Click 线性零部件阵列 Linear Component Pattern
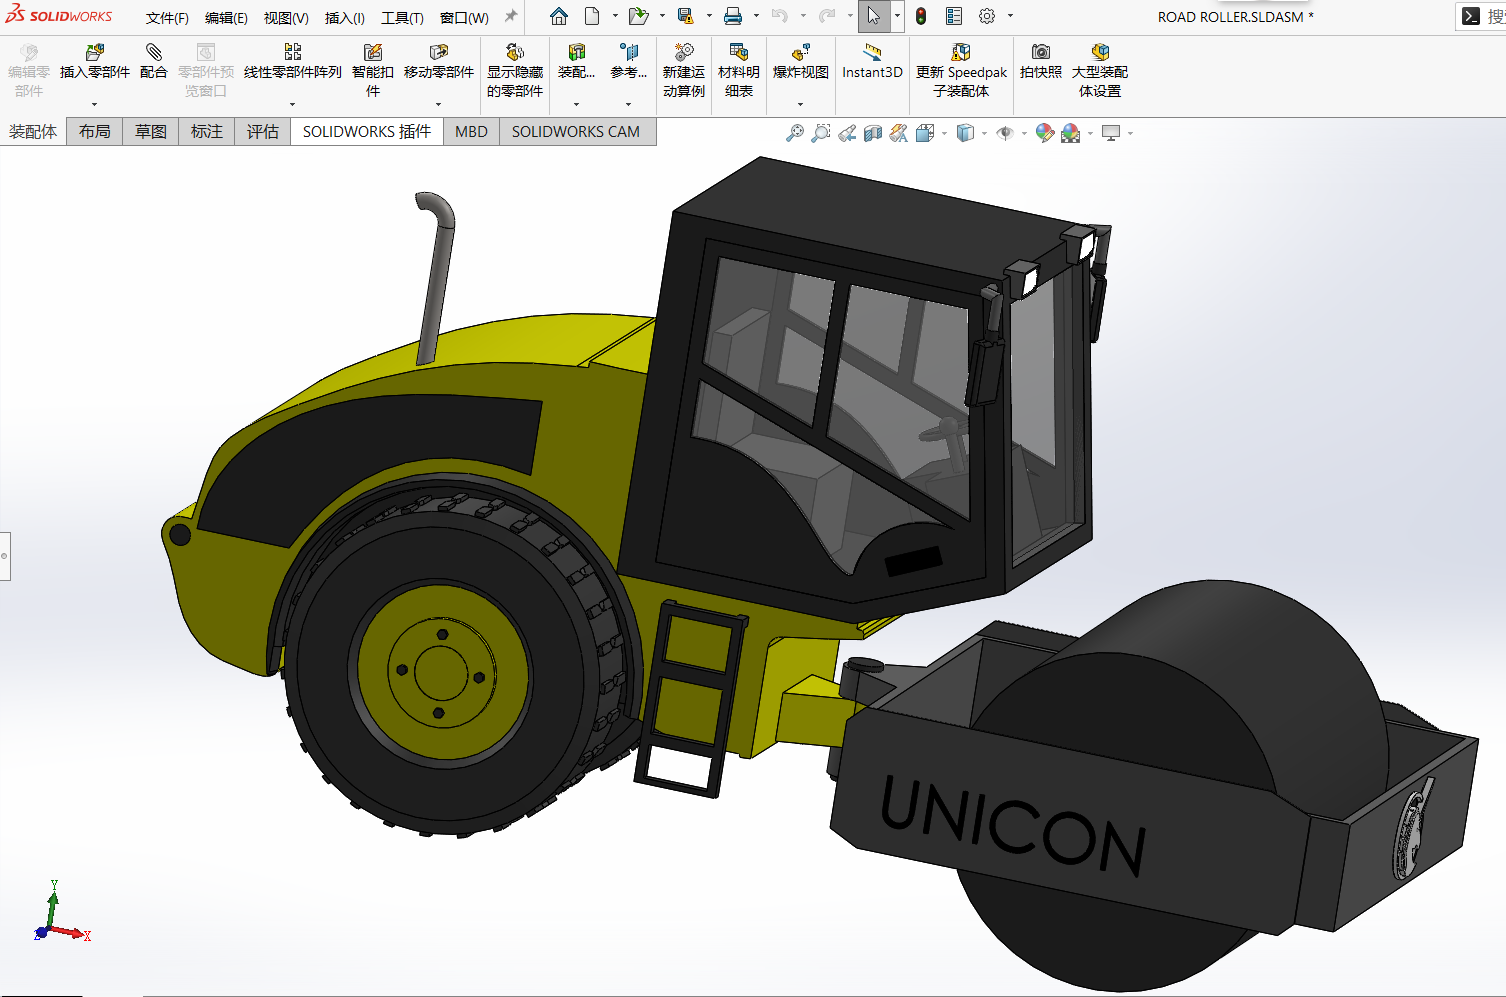 pos(293,62)
